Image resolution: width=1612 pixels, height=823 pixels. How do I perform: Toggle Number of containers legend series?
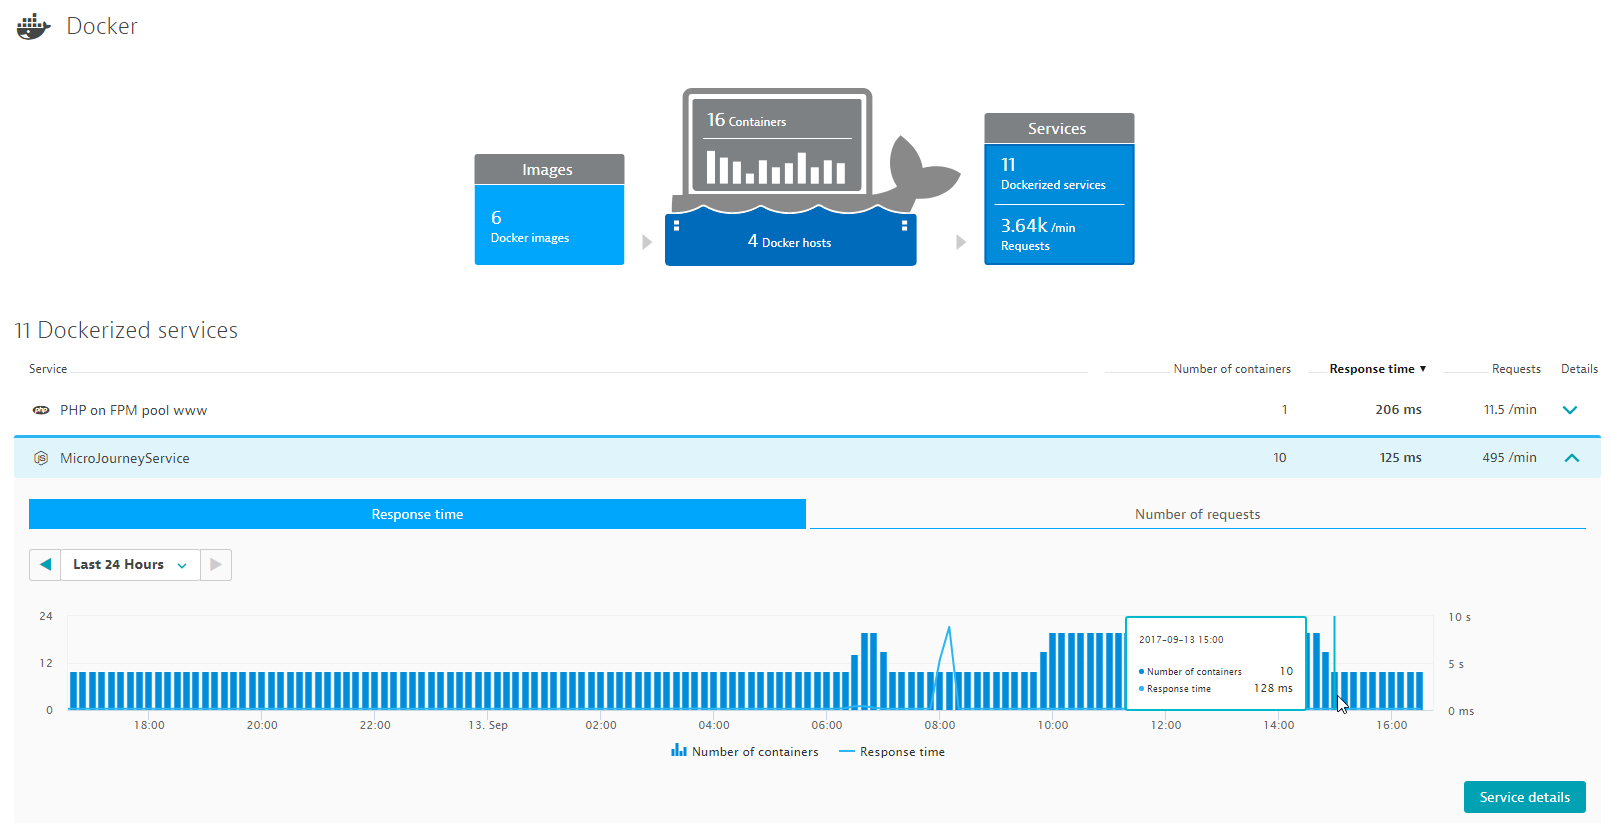click(x=745, y=752)
